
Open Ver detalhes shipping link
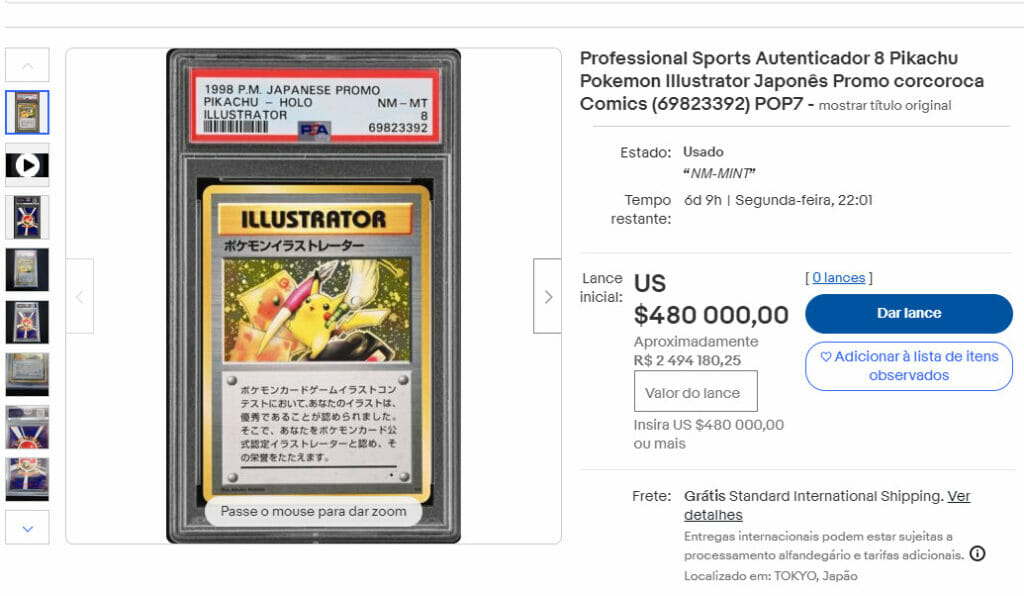(x=827, y=505)
